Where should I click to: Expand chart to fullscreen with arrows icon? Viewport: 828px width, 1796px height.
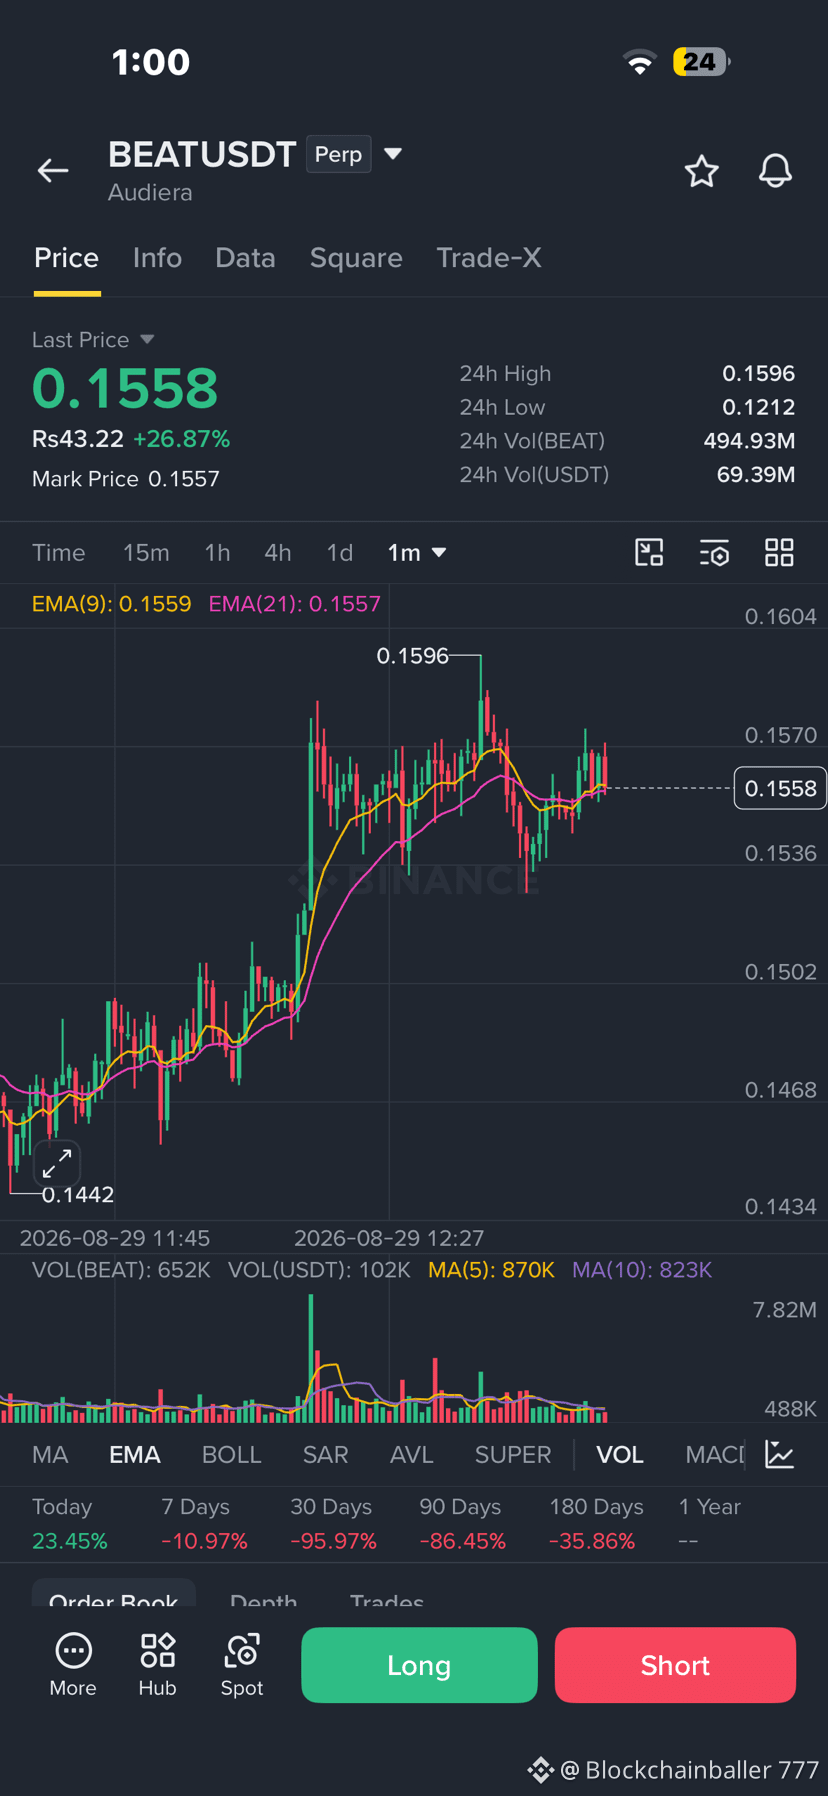(57, 1163)
